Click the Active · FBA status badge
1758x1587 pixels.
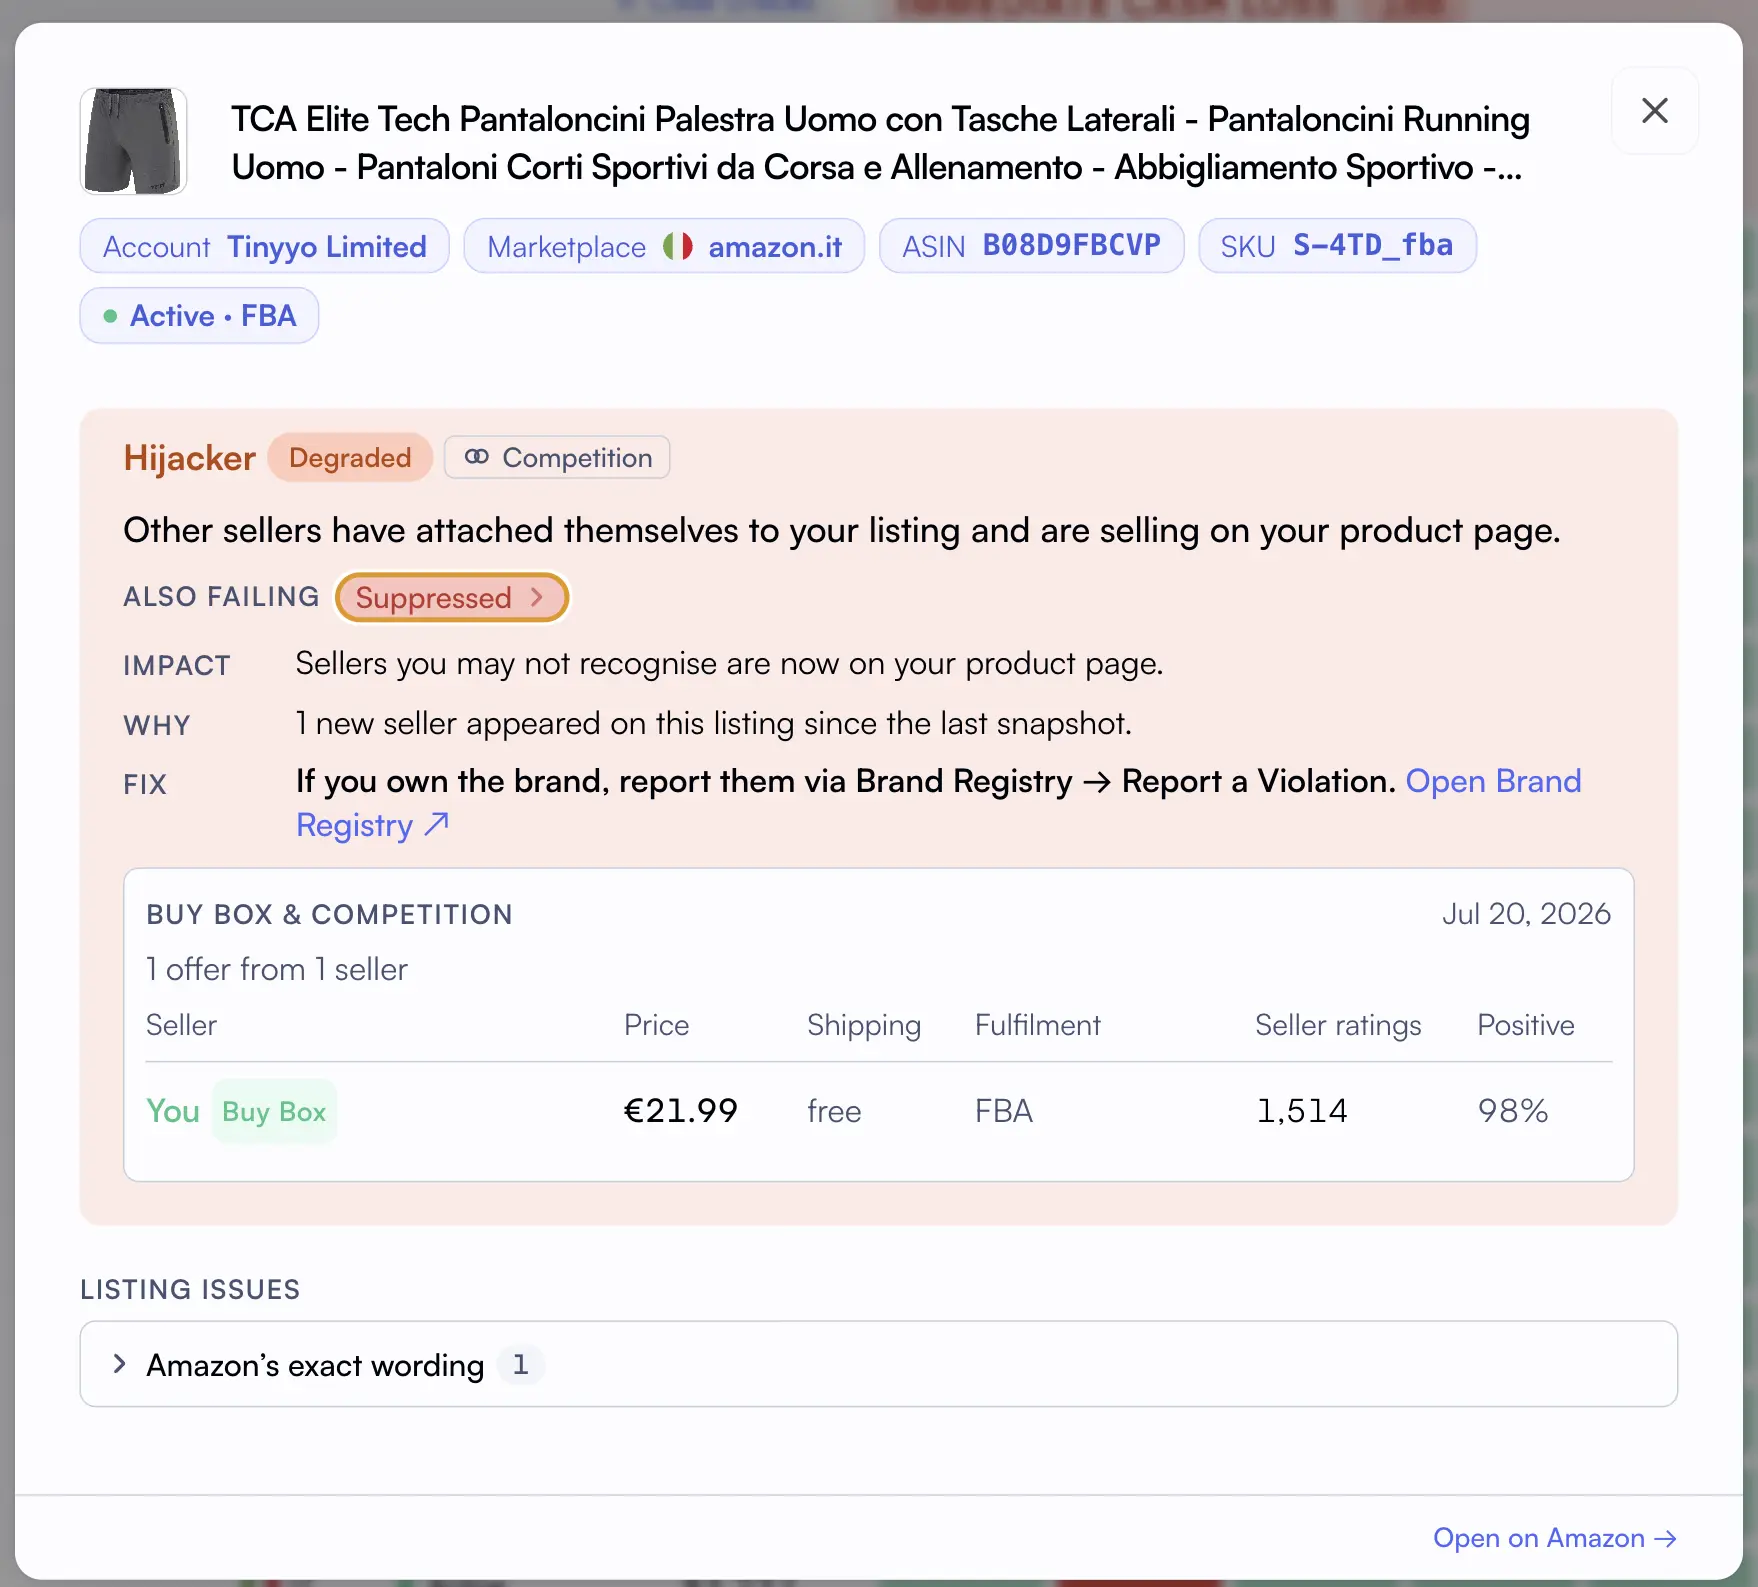[x=199, y=316]
